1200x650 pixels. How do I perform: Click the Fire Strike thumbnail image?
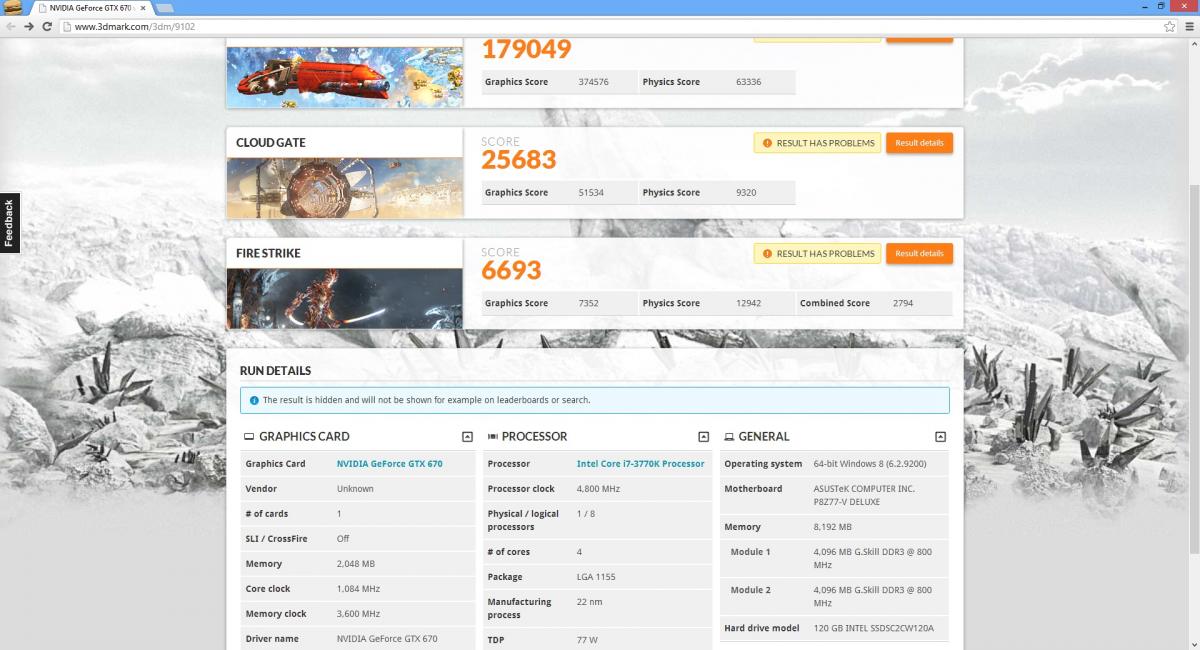pos(345,298)
